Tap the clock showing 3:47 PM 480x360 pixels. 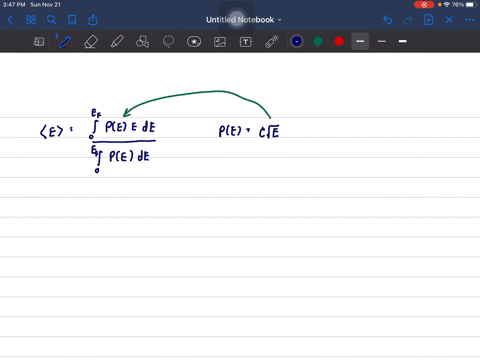coord(14,5)
